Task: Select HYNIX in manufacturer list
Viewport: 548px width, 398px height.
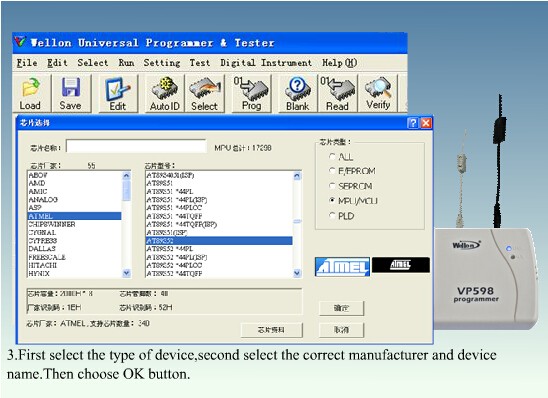Action: 74,274
